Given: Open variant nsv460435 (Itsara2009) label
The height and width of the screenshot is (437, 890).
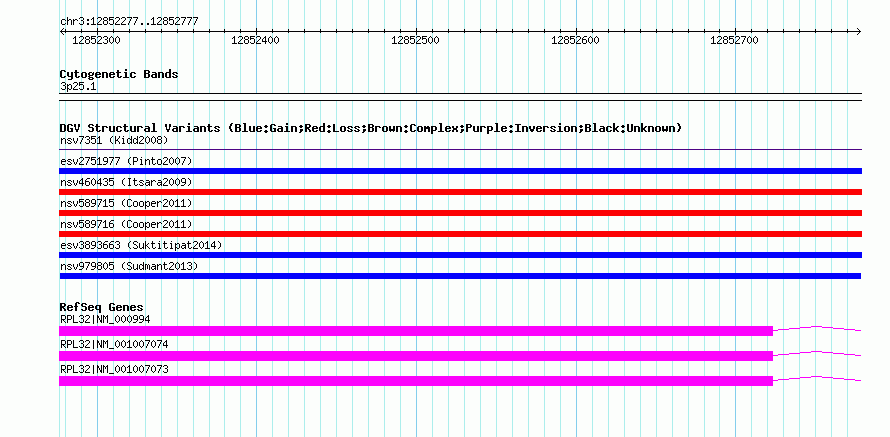Looking at the screenshot, I should tap(126, 182).
